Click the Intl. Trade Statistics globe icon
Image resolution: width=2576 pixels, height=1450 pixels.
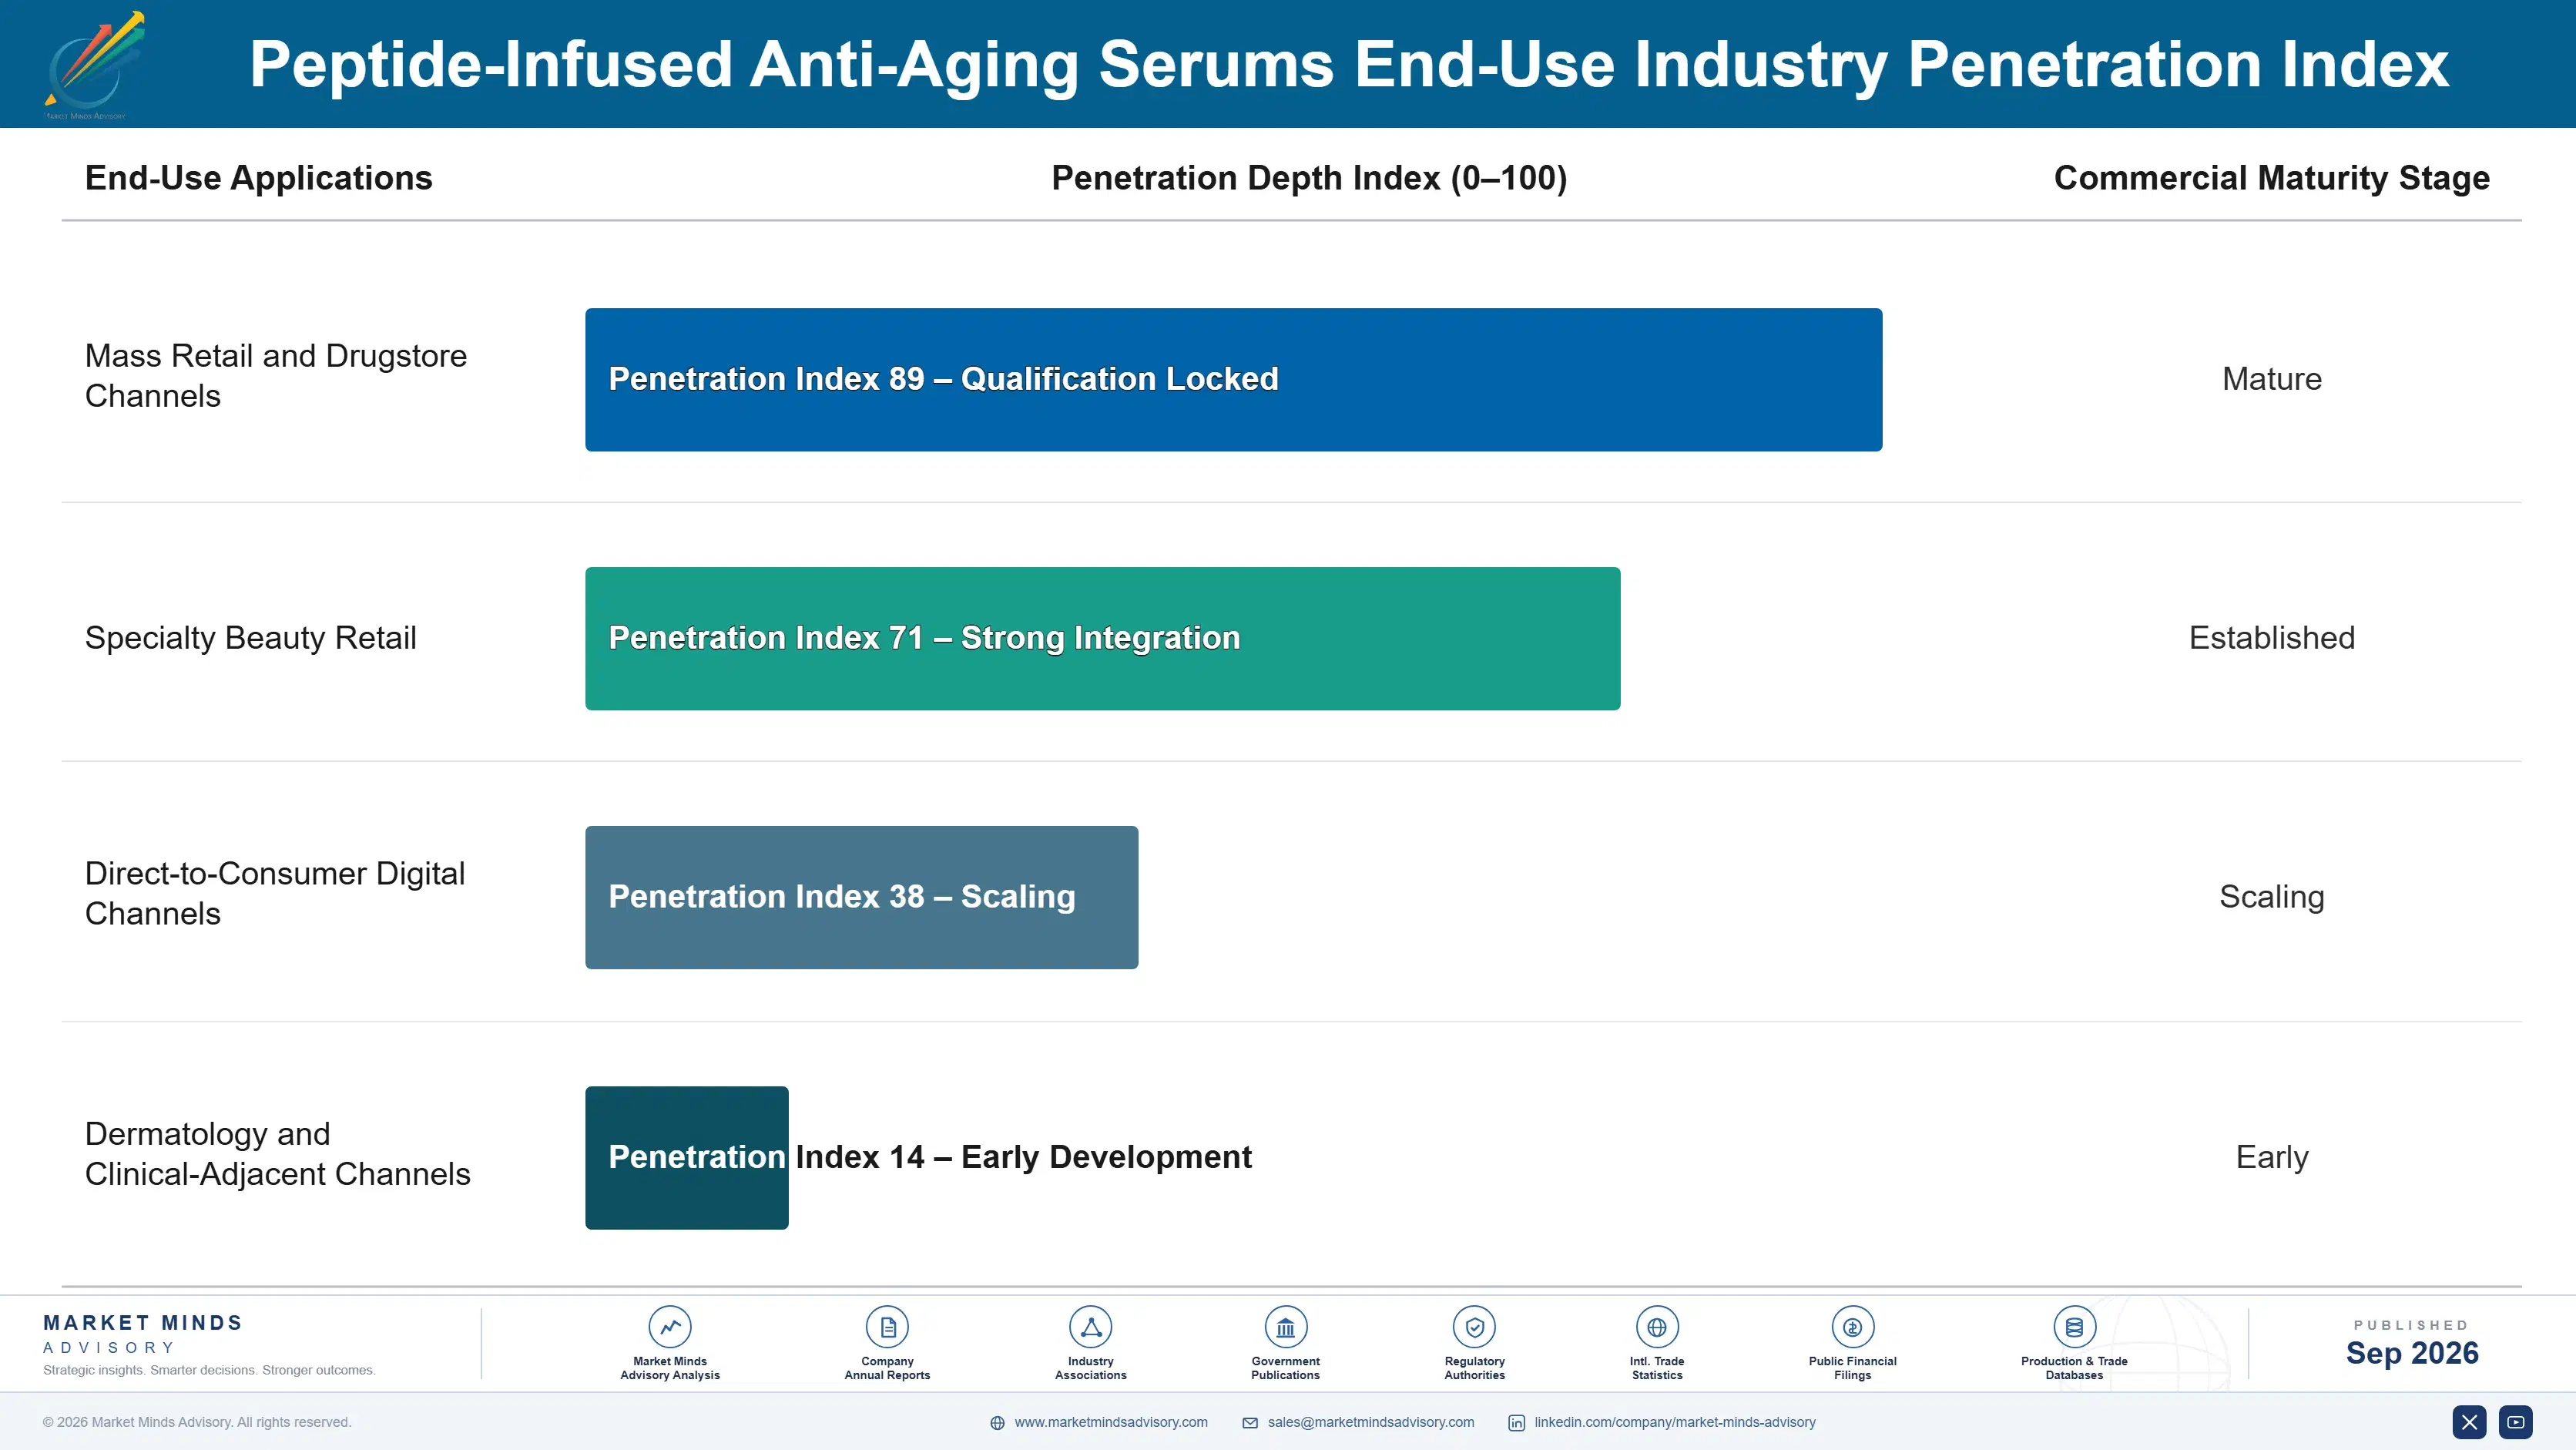(1657, 1327)
